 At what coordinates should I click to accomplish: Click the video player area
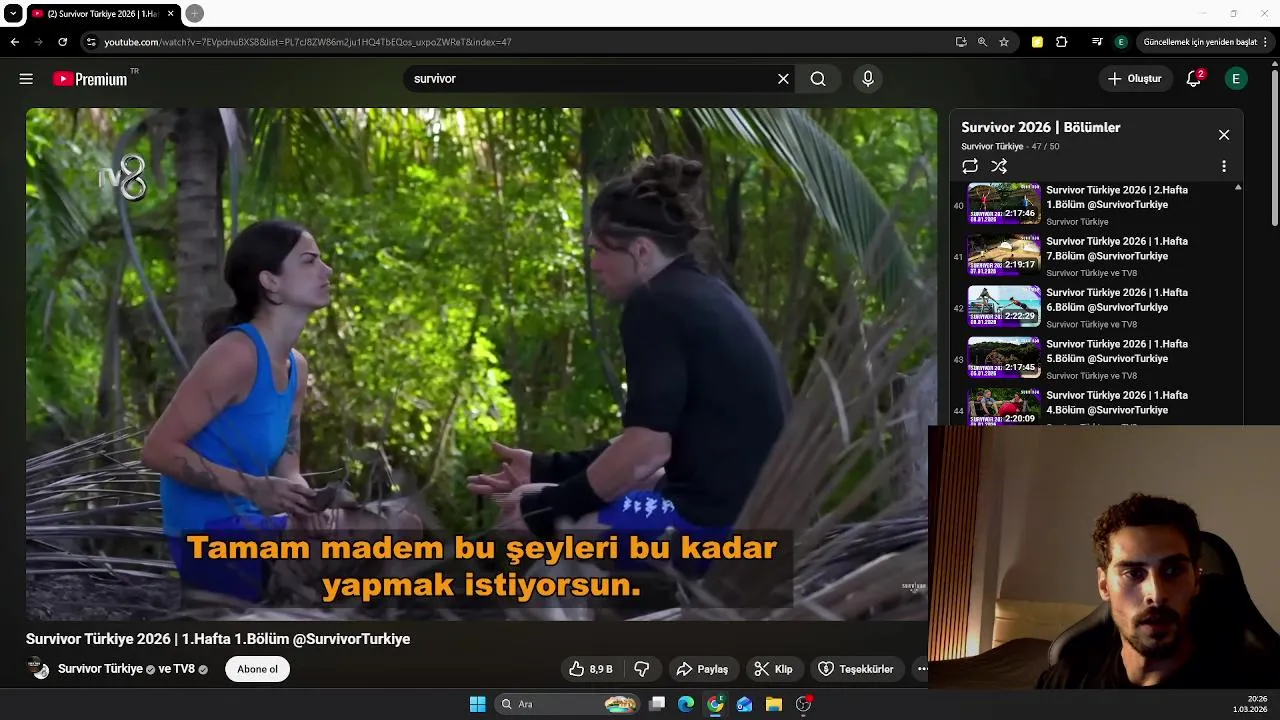(482, 364)
